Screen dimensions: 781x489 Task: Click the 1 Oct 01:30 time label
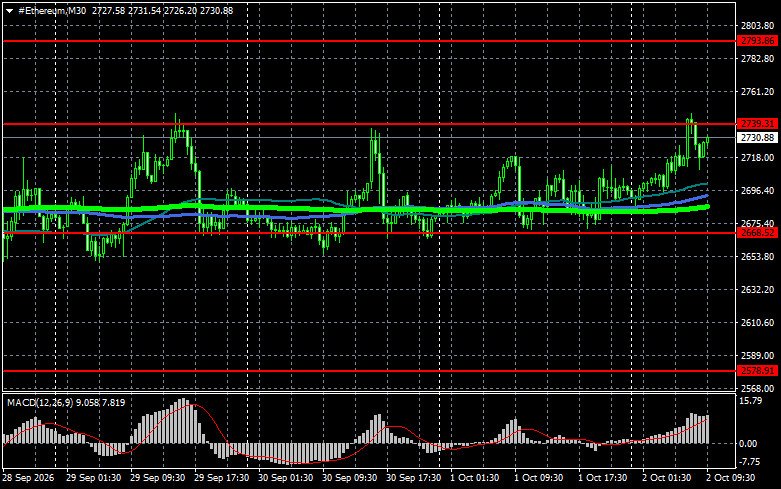(x=475, y=478)
